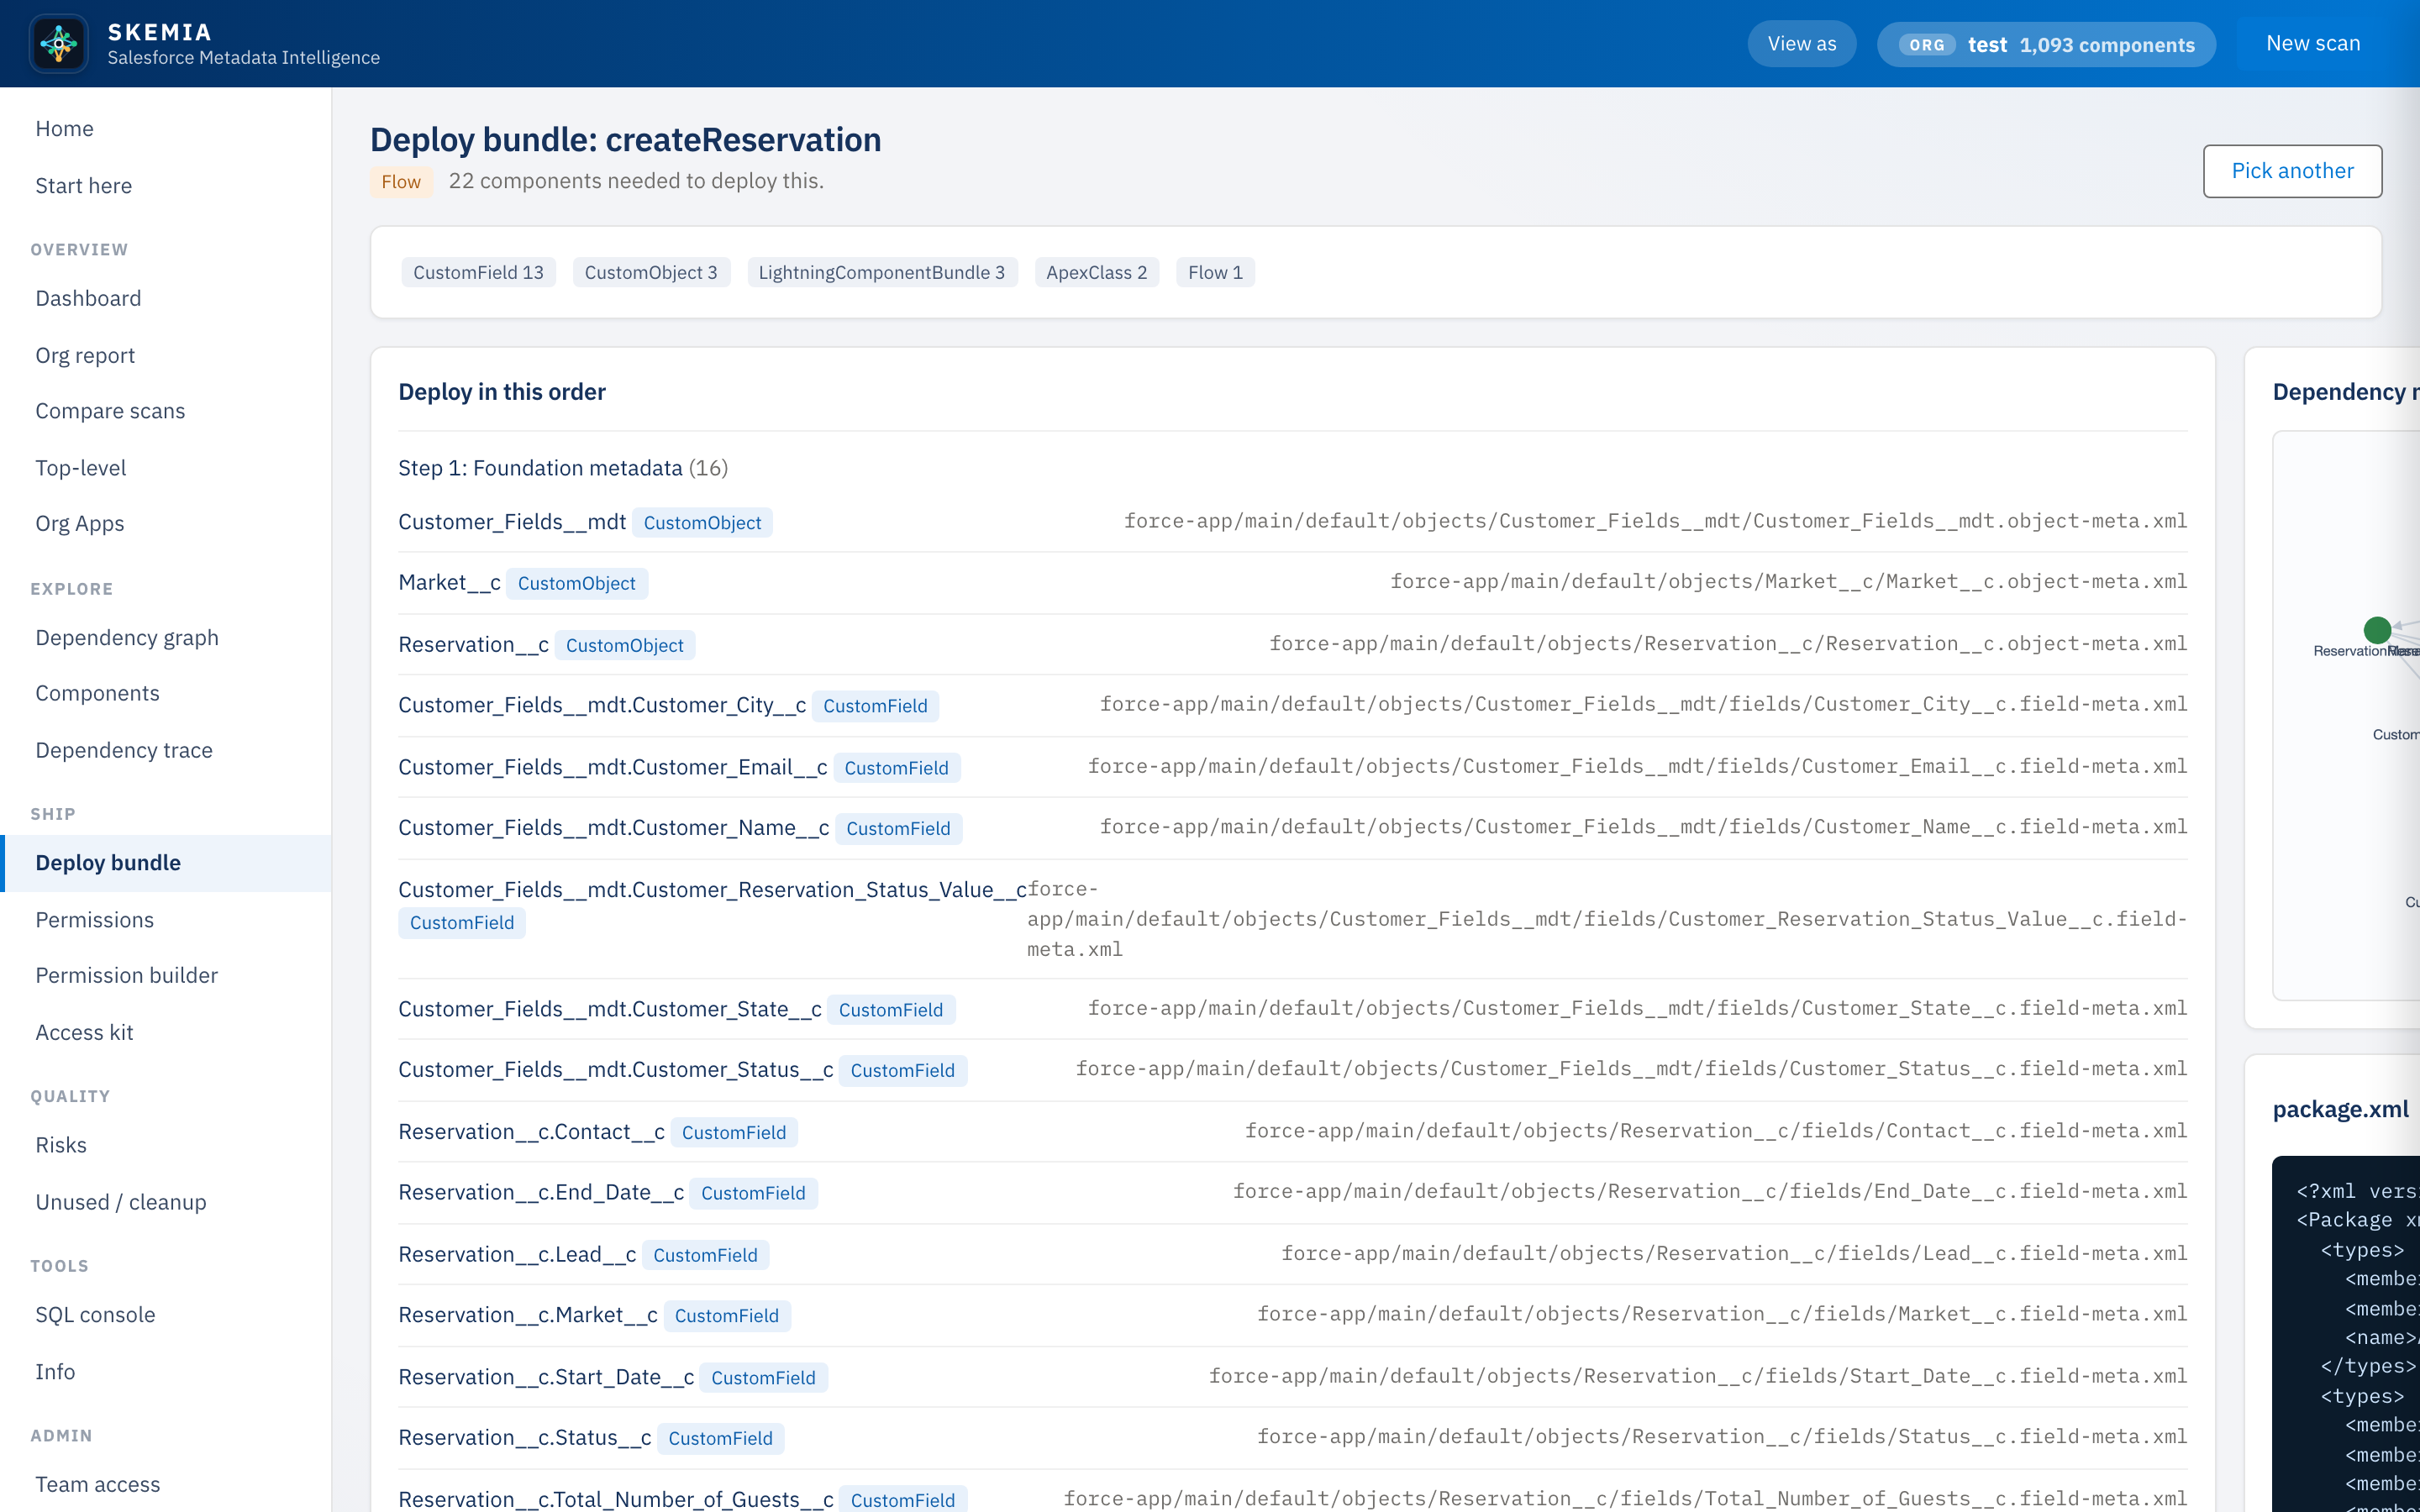Click Customer_Fields__mdt.Customer_City__c row name

pos(602,706)
